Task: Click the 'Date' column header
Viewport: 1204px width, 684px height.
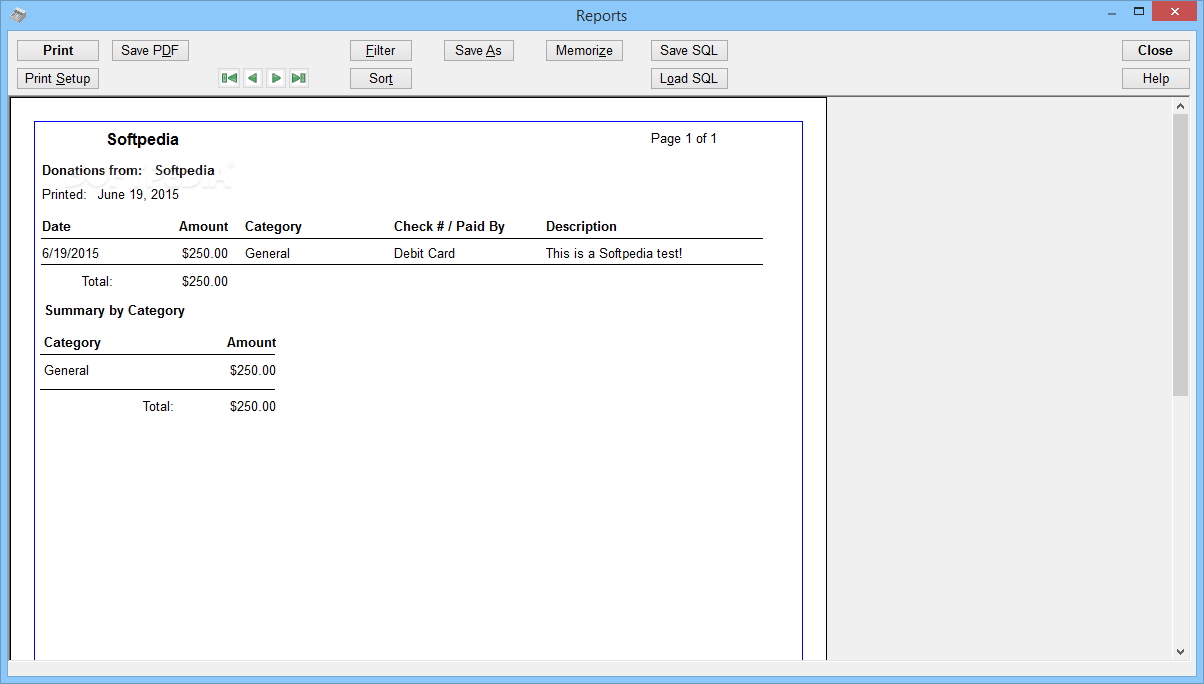Action: [x=56, y=227]
